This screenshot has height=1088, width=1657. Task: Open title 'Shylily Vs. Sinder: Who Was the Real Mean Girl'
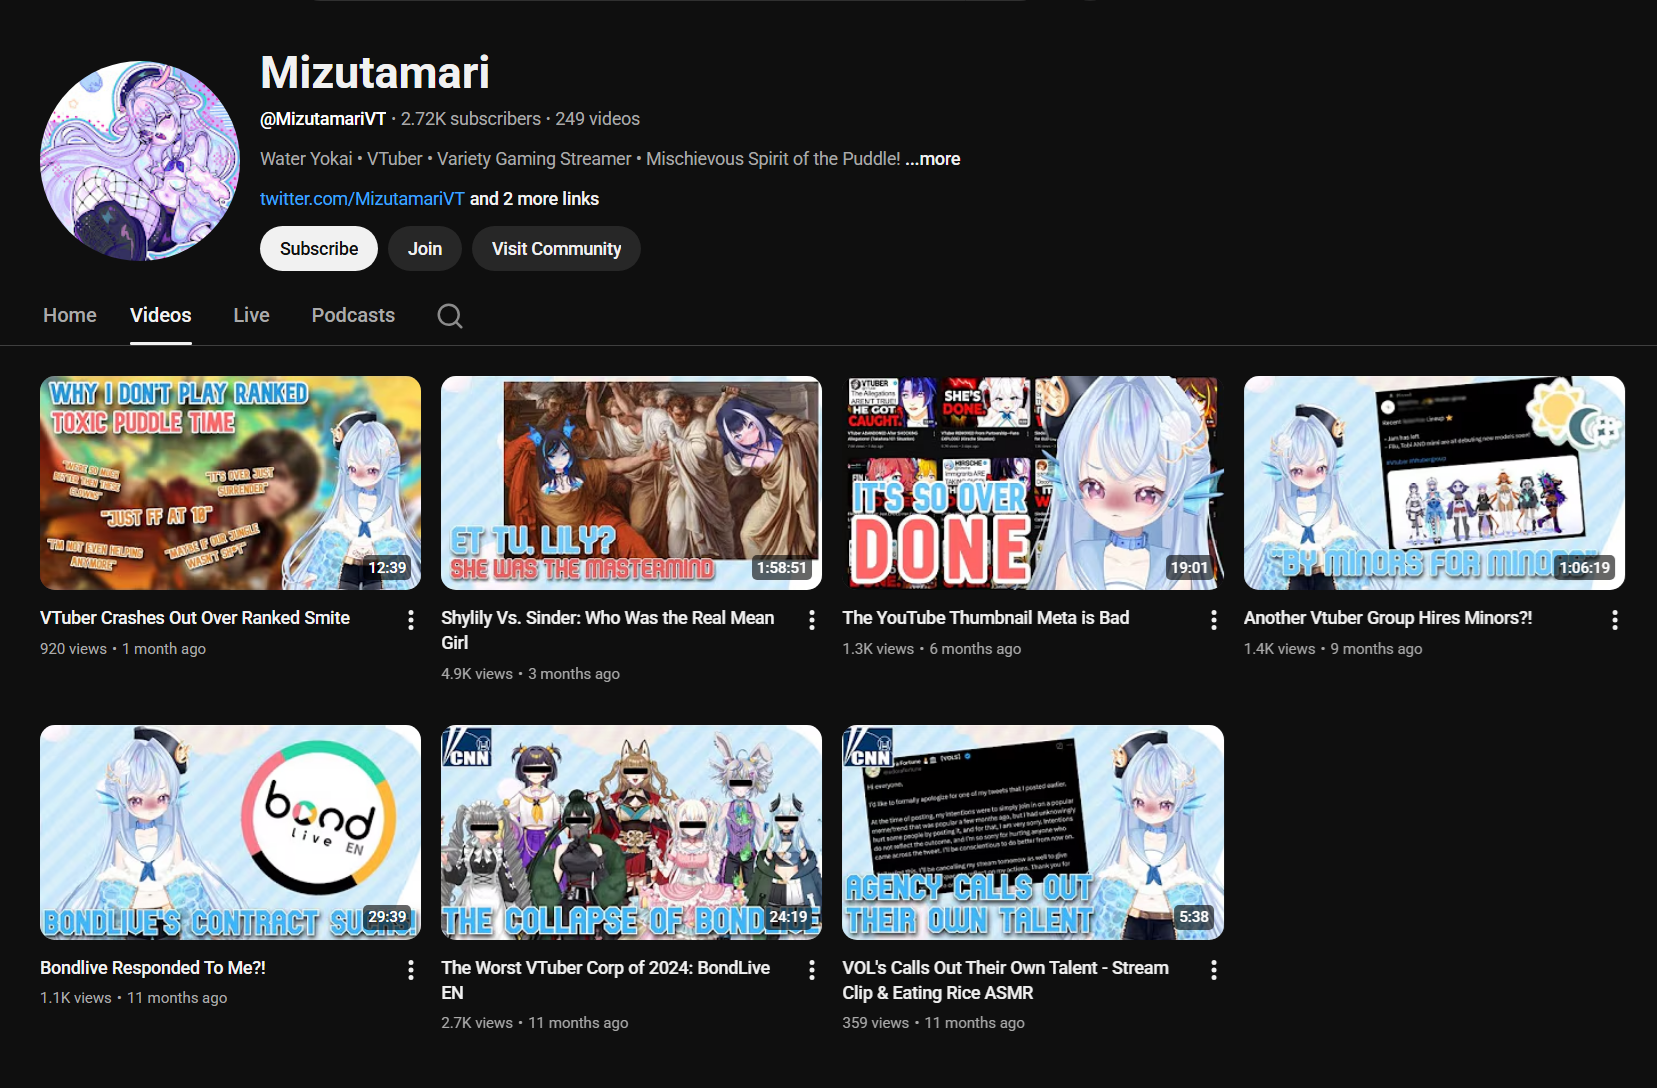coord(608,630)
